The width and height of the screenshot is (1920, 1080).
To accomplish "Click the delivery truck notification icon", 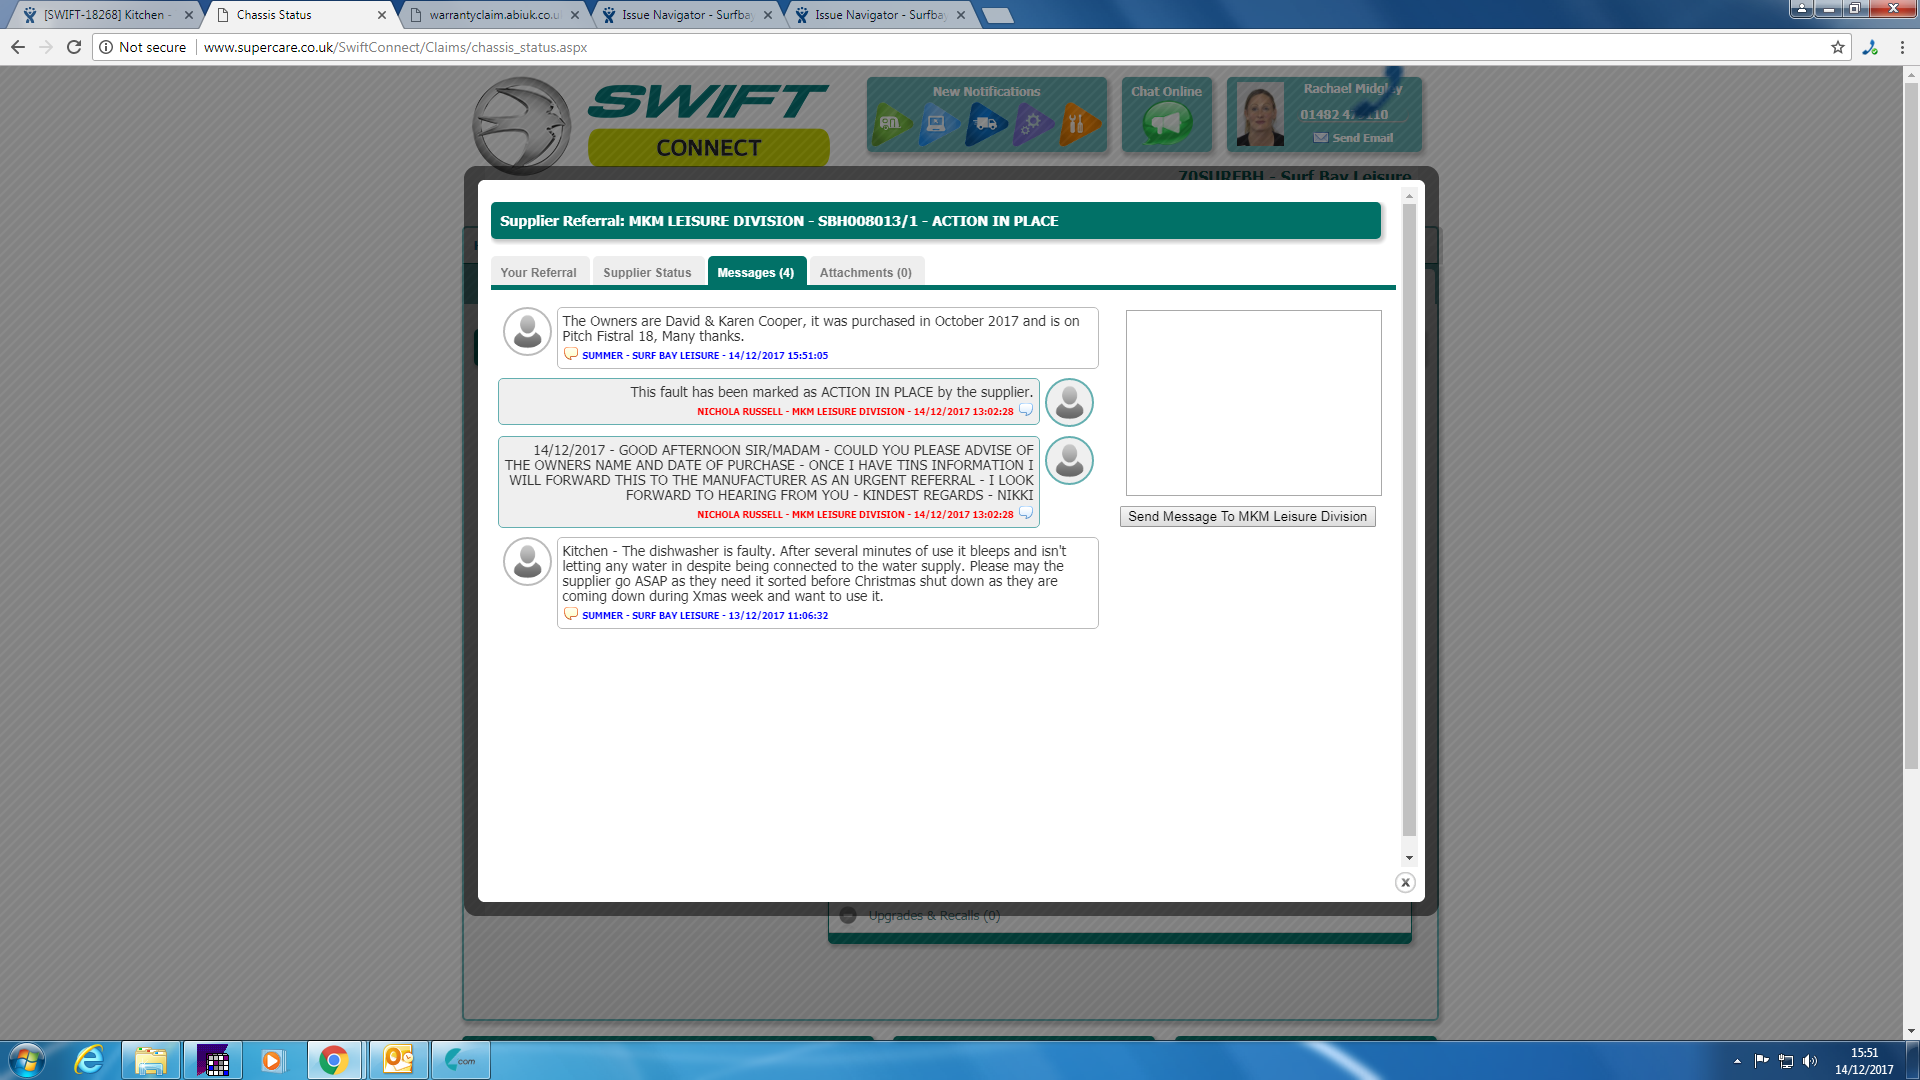I will [x=985, y=124].
